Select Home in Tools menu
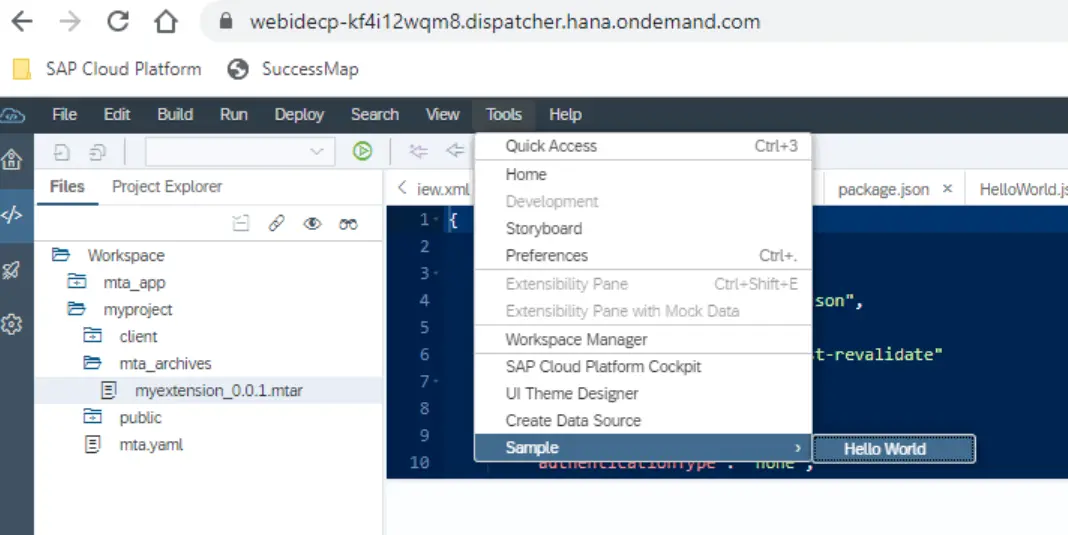 coord(643,174)
